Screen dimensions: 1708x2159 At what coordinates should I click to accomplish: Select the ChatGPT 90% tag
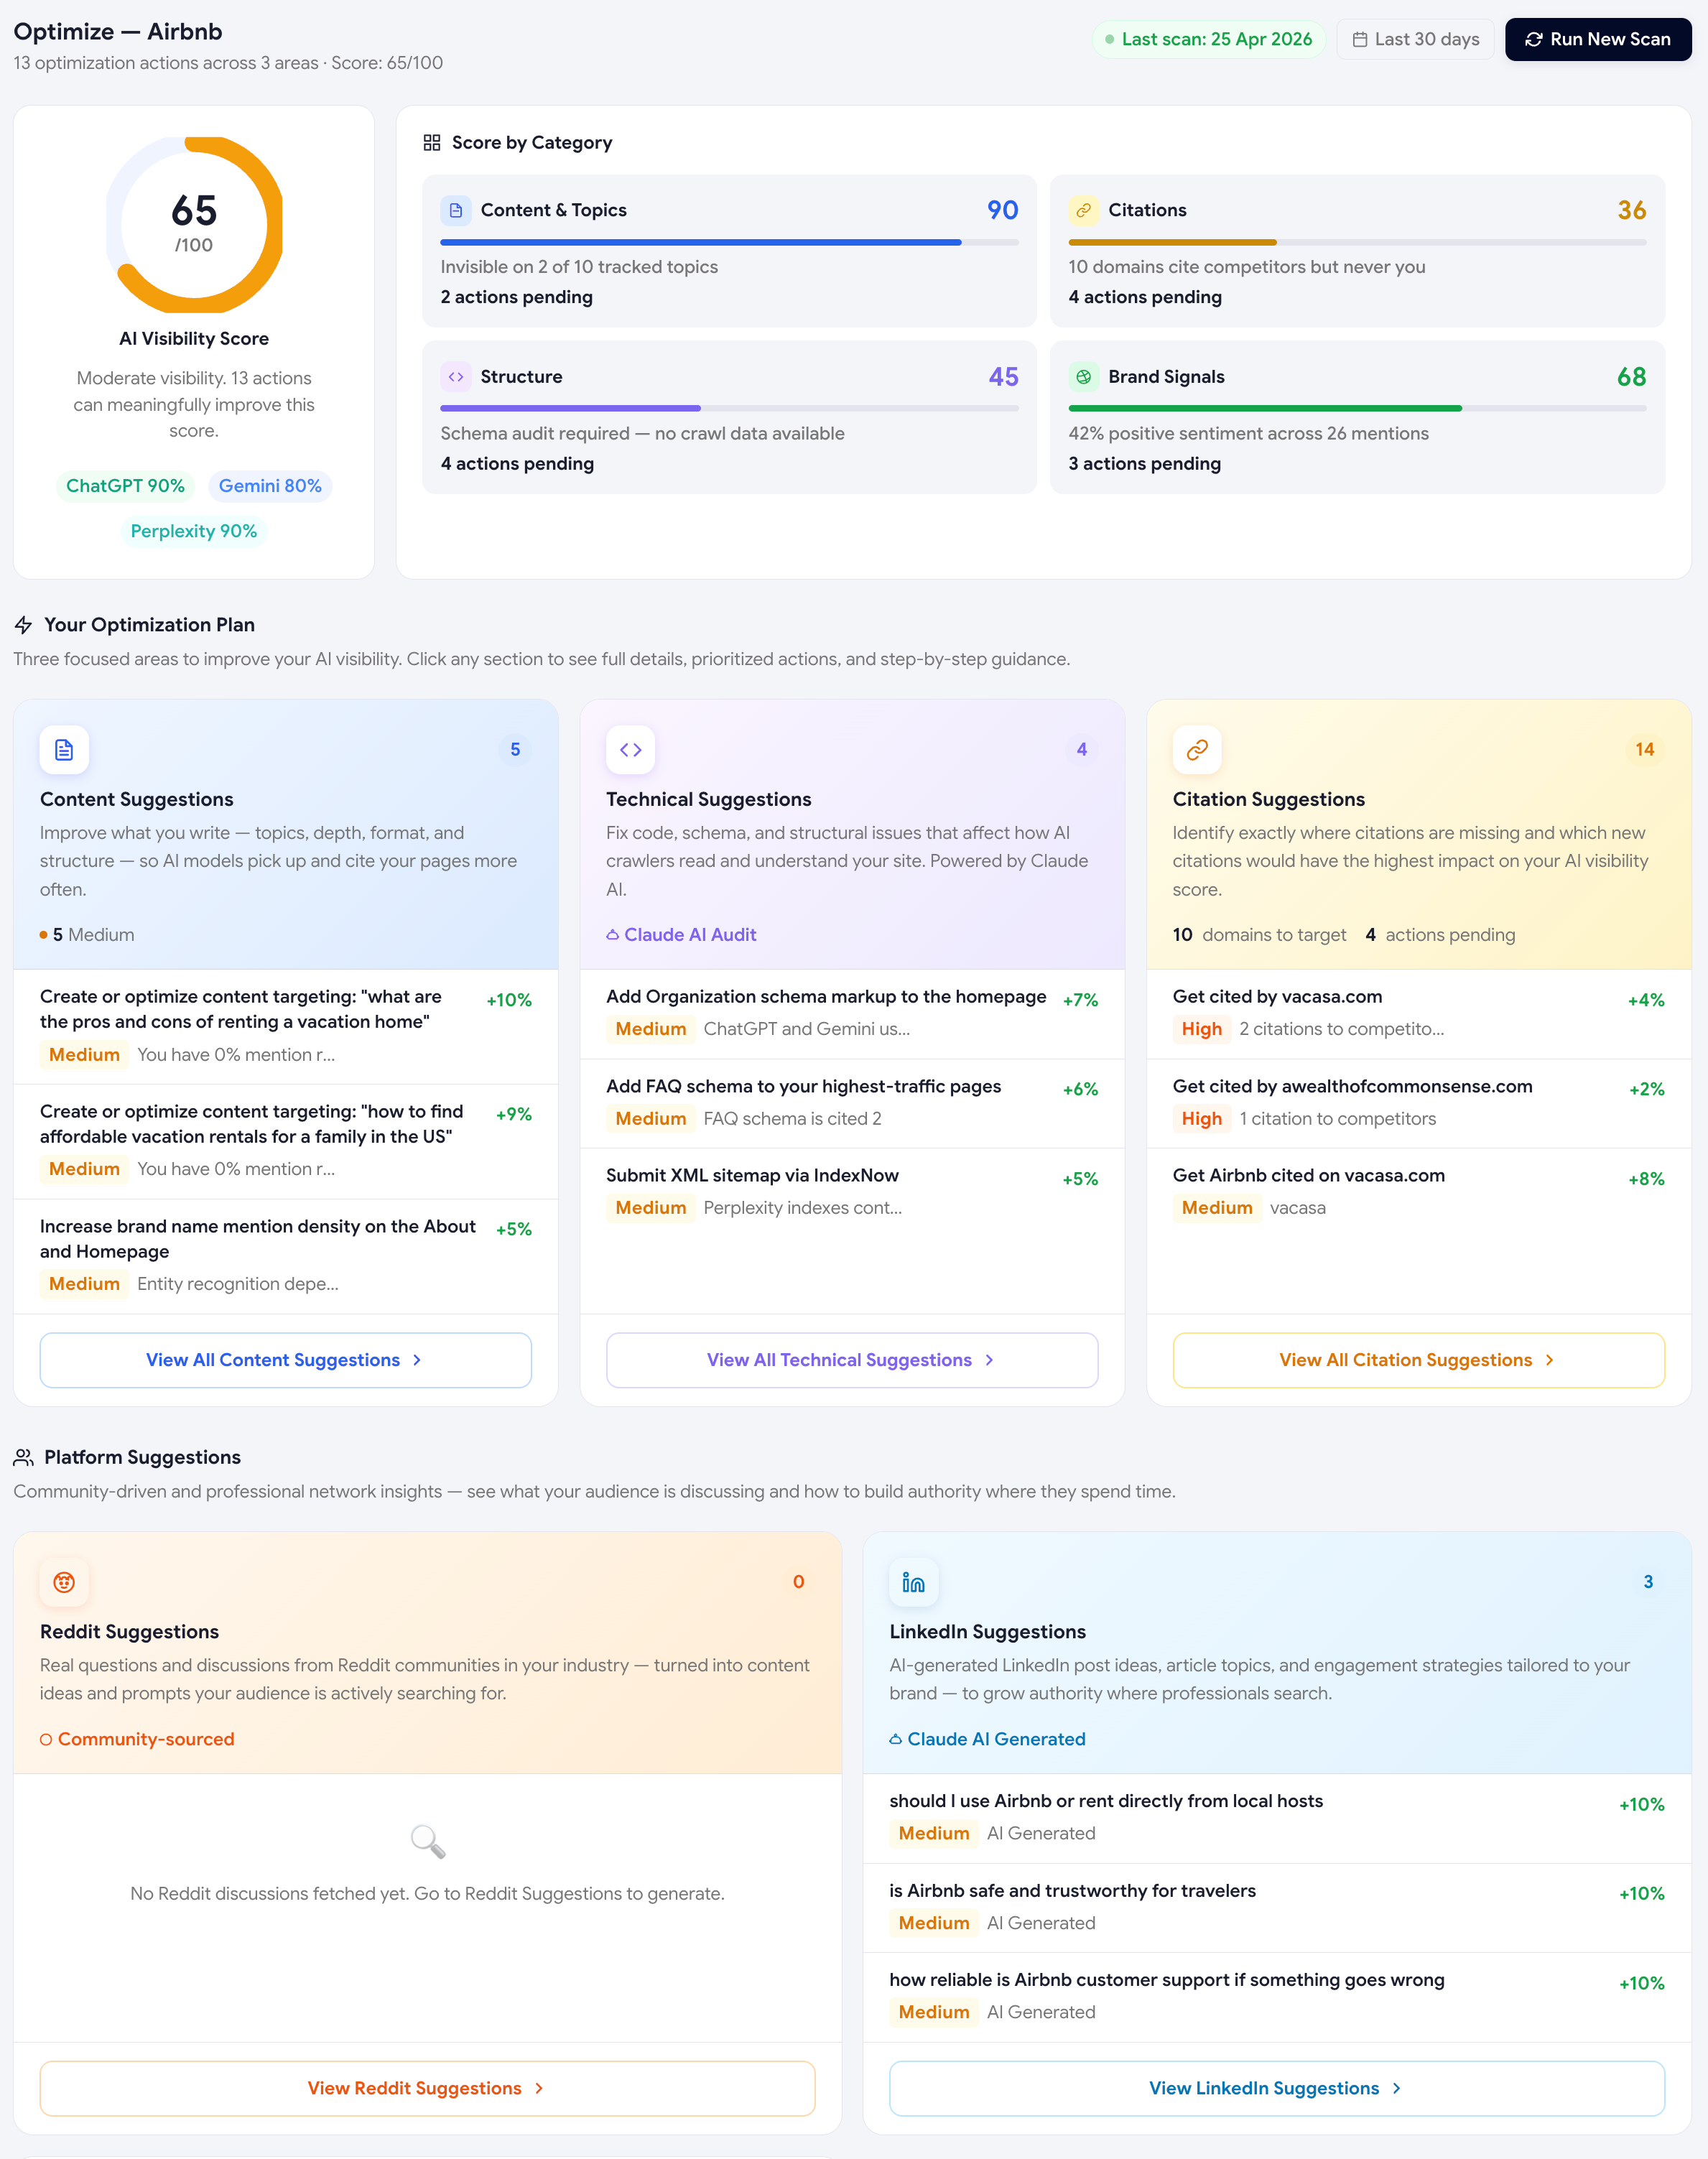(125, 485)
